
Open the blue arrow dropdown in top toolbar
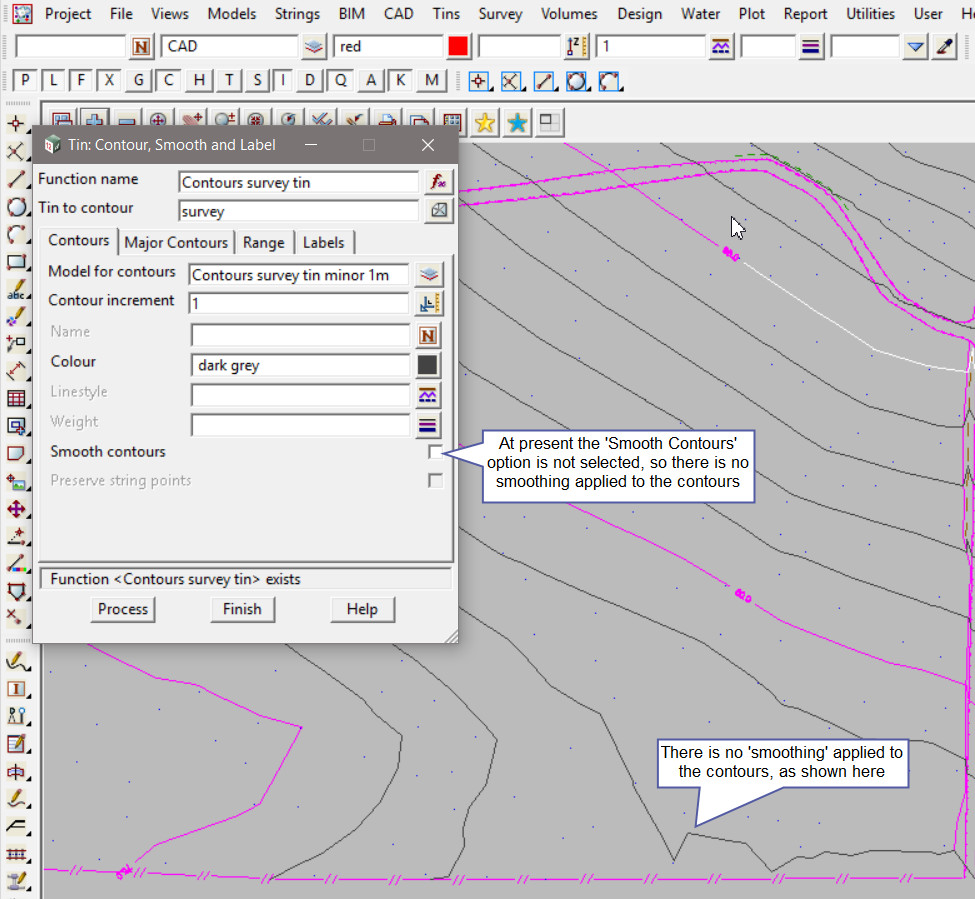point(915,47)
